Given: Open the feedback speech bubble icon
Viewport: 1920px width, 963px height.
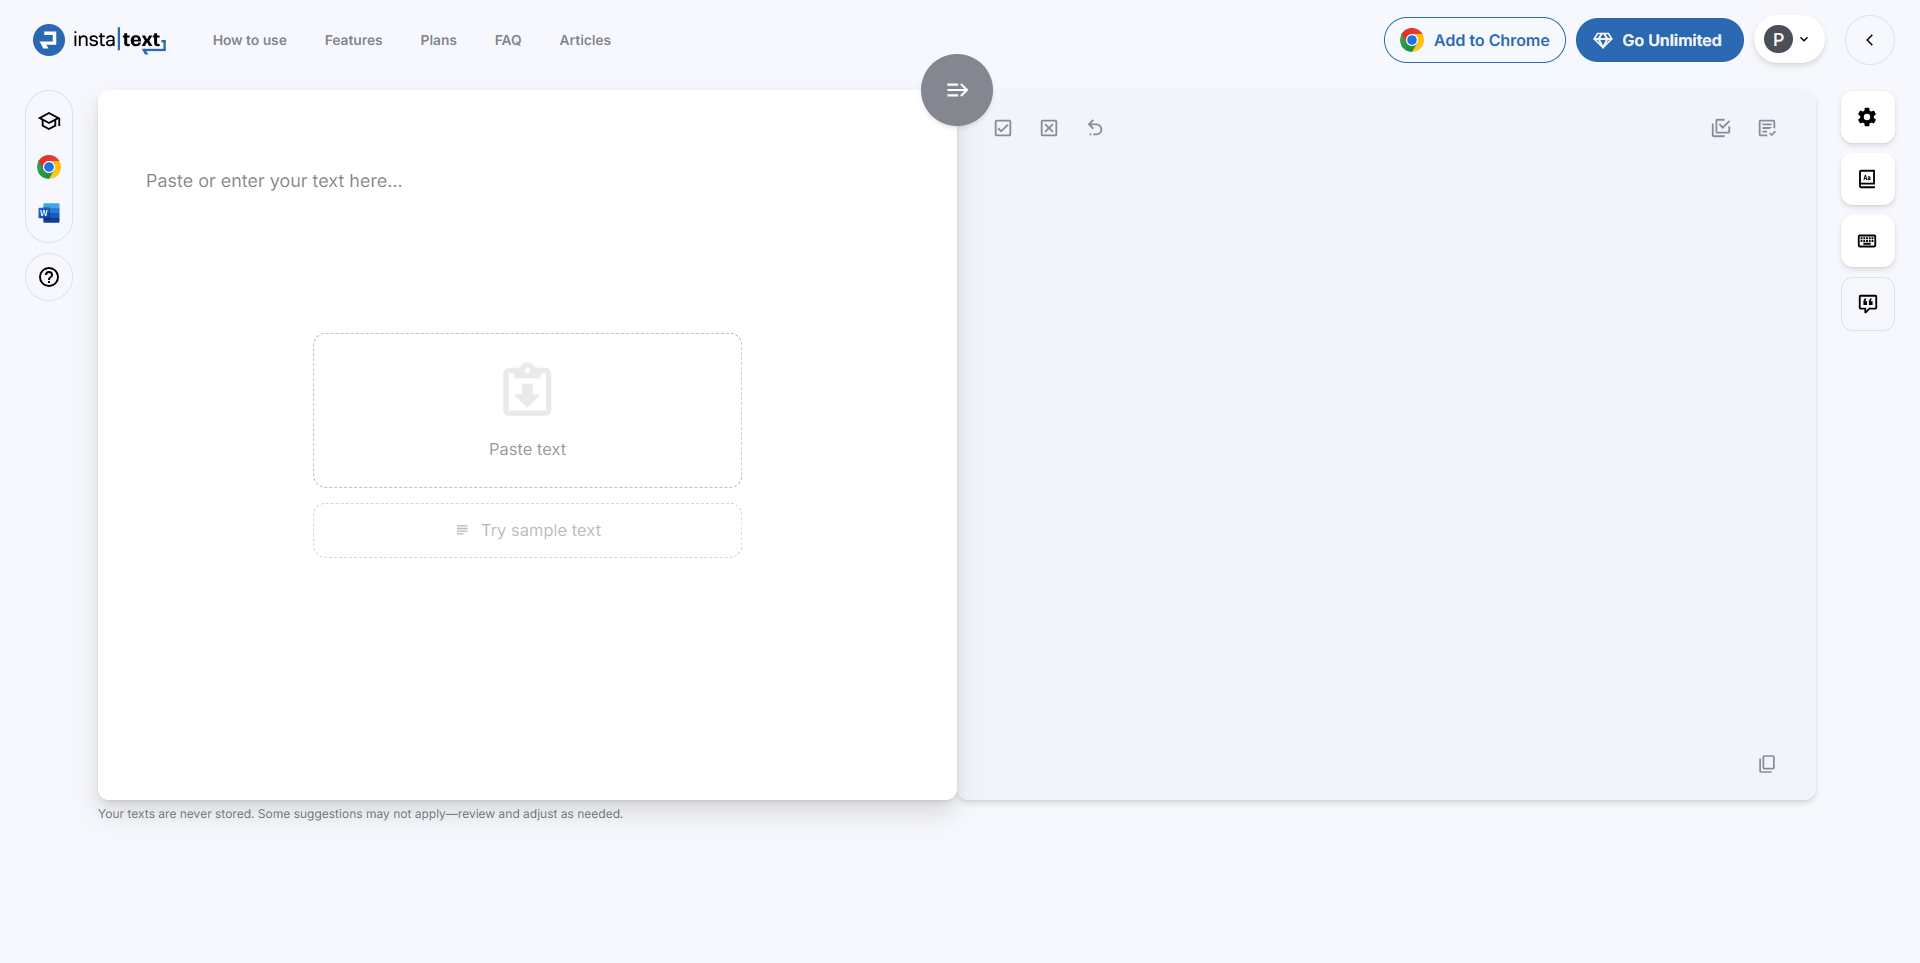Looking at the screenshot, I should tap(1867, 303).
